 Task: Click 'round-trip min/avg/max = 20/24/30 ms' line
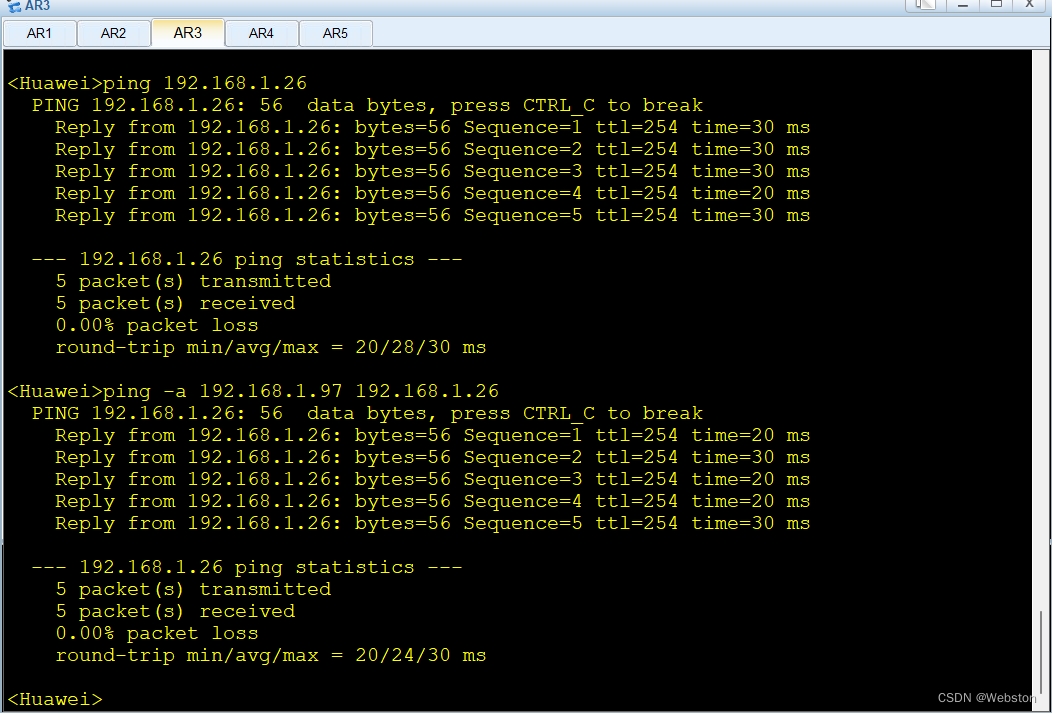270,655
